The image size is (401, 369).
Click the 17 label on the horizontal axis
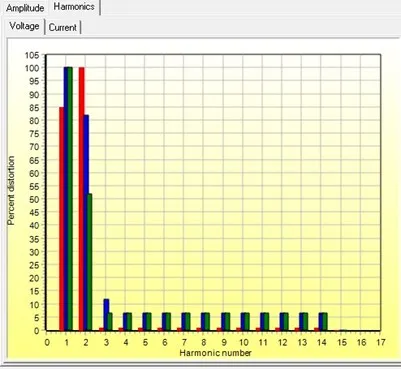(x=381, y=342)
